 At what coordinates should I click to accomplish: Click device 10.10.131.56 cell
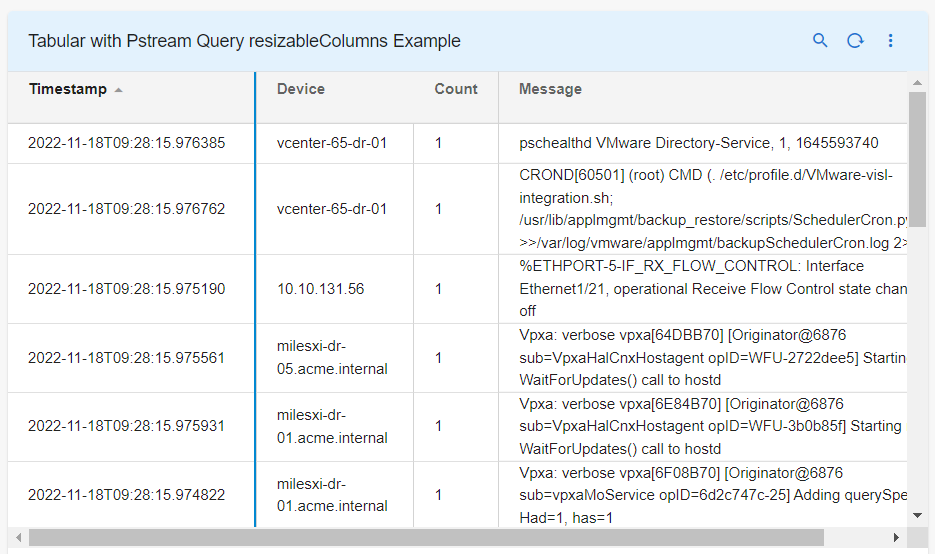coord(335,289)
